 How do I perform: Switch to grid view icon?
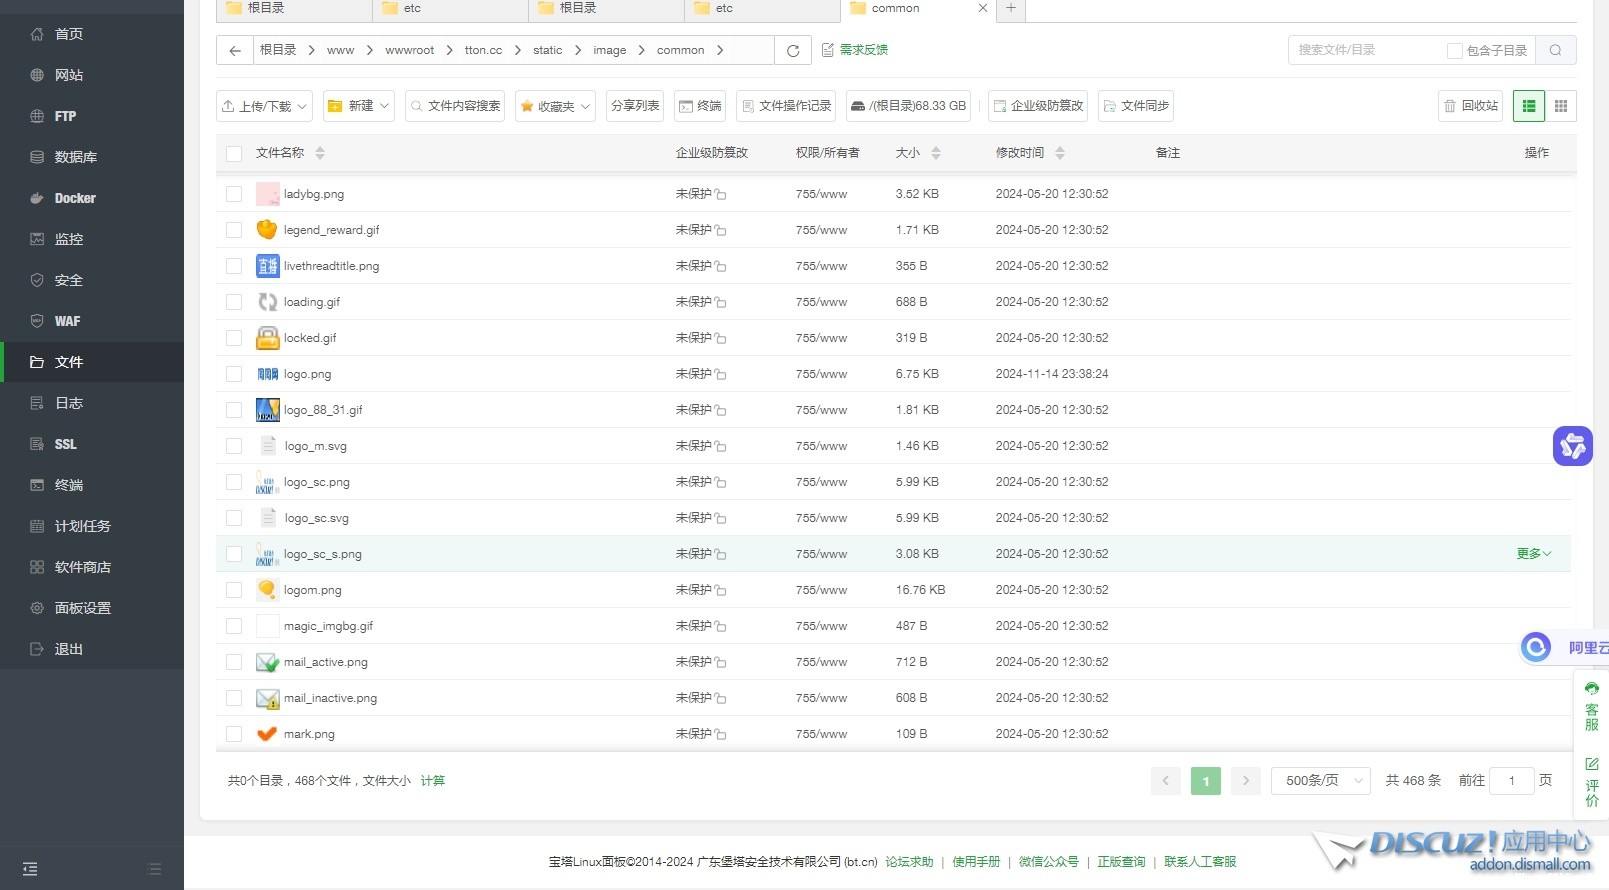click(1560, 106)
